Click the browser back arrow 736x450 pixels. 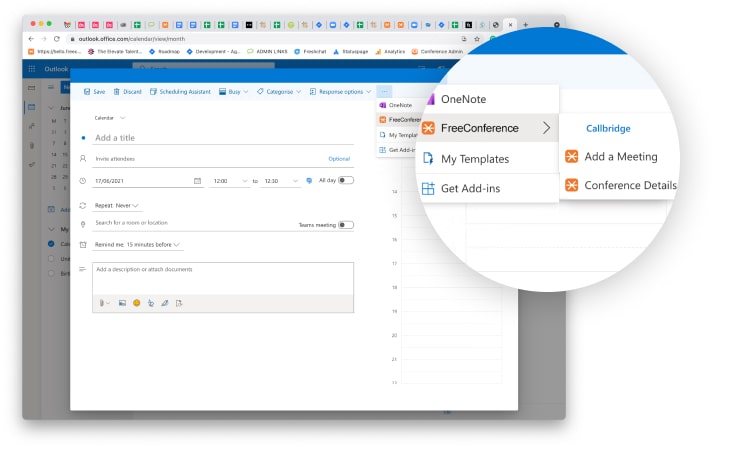31,39
